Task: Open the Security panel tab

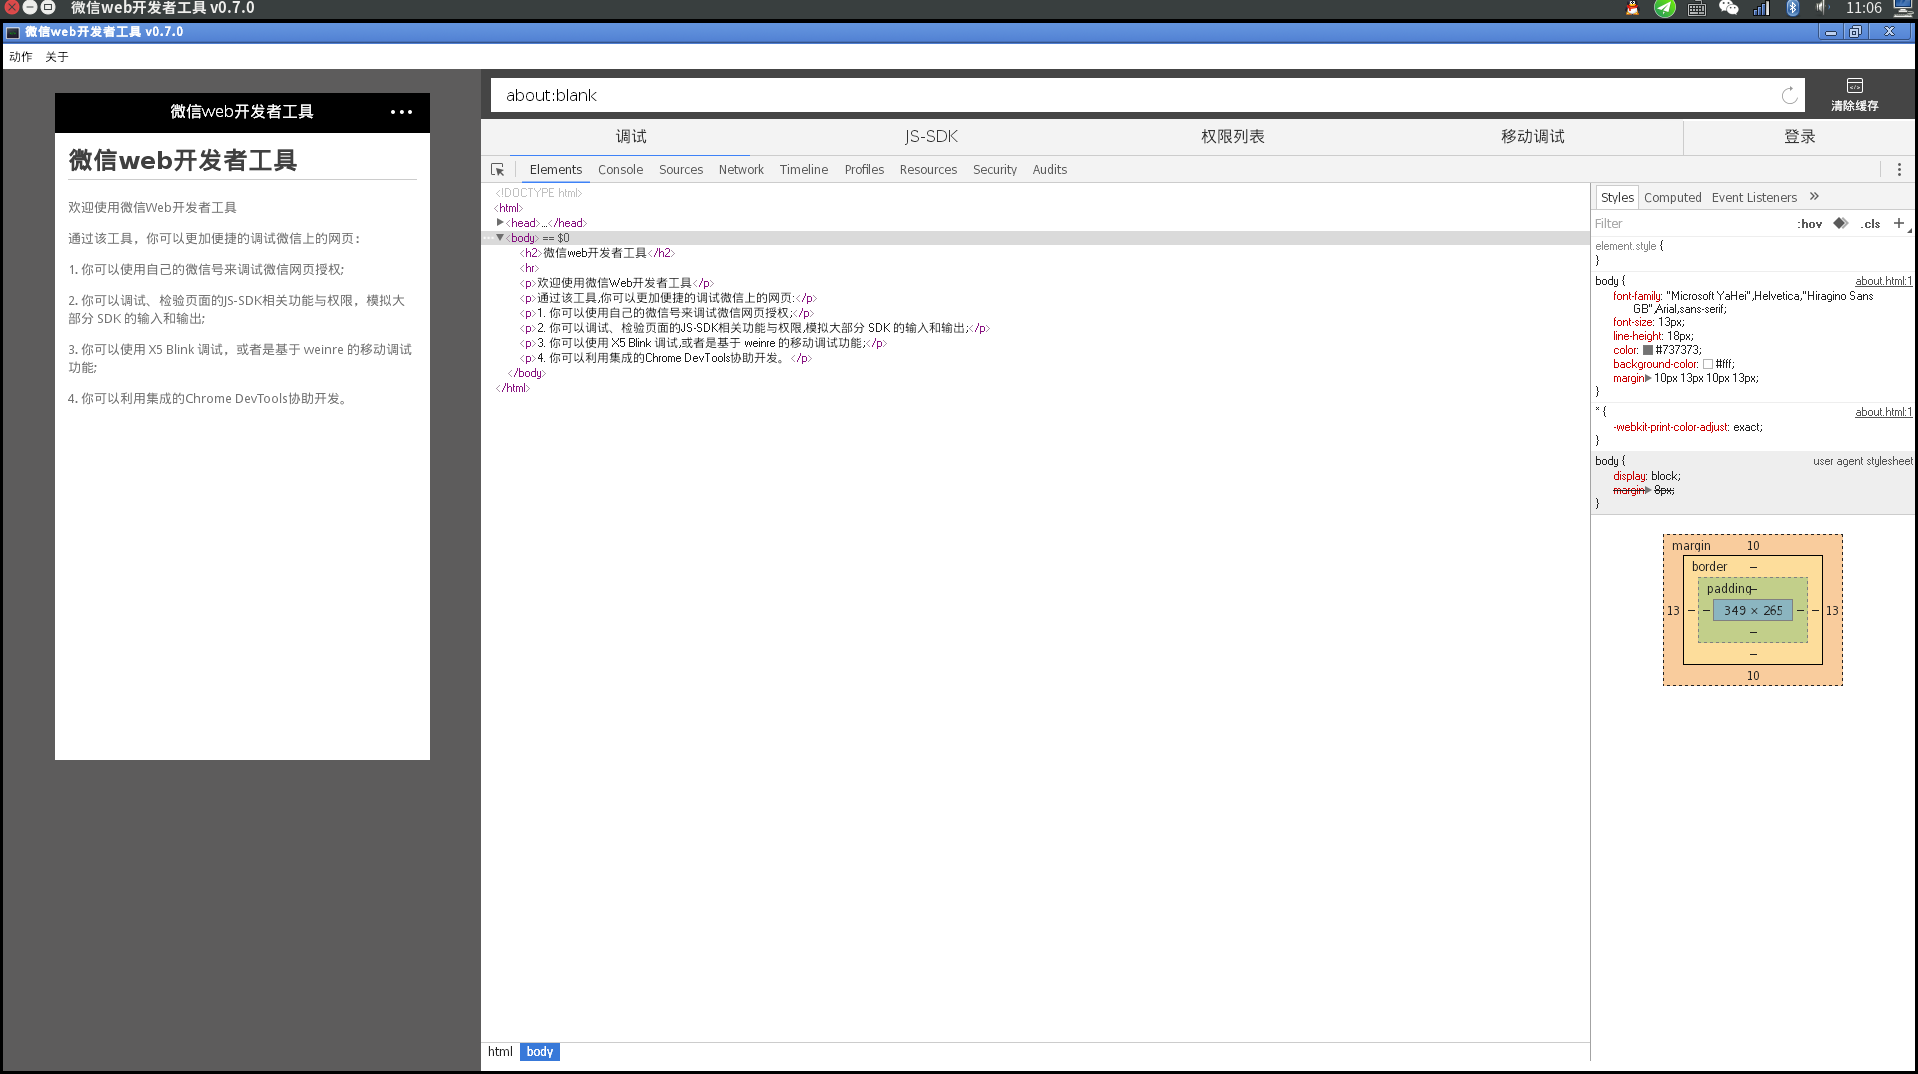Action: pos(995,170)
